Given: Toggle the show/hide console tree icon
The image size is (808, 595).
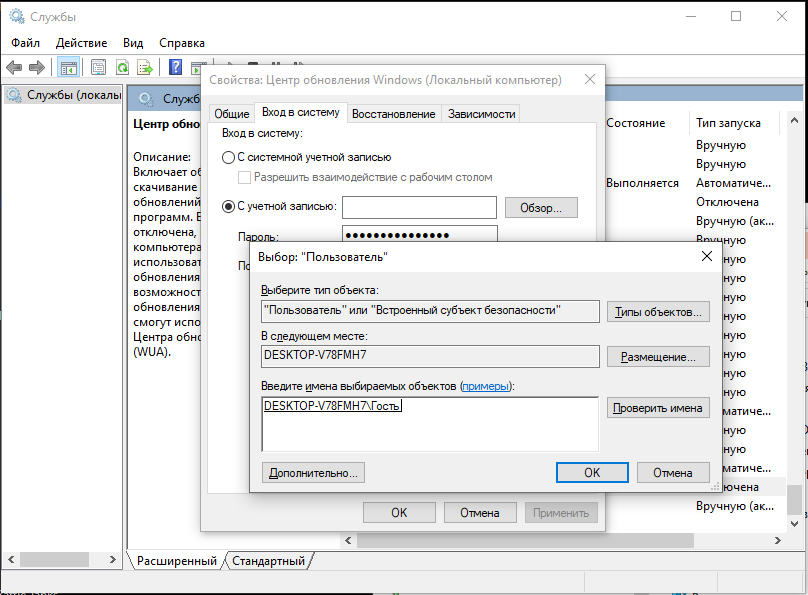Looking at the screenshot, I should 69,68.
